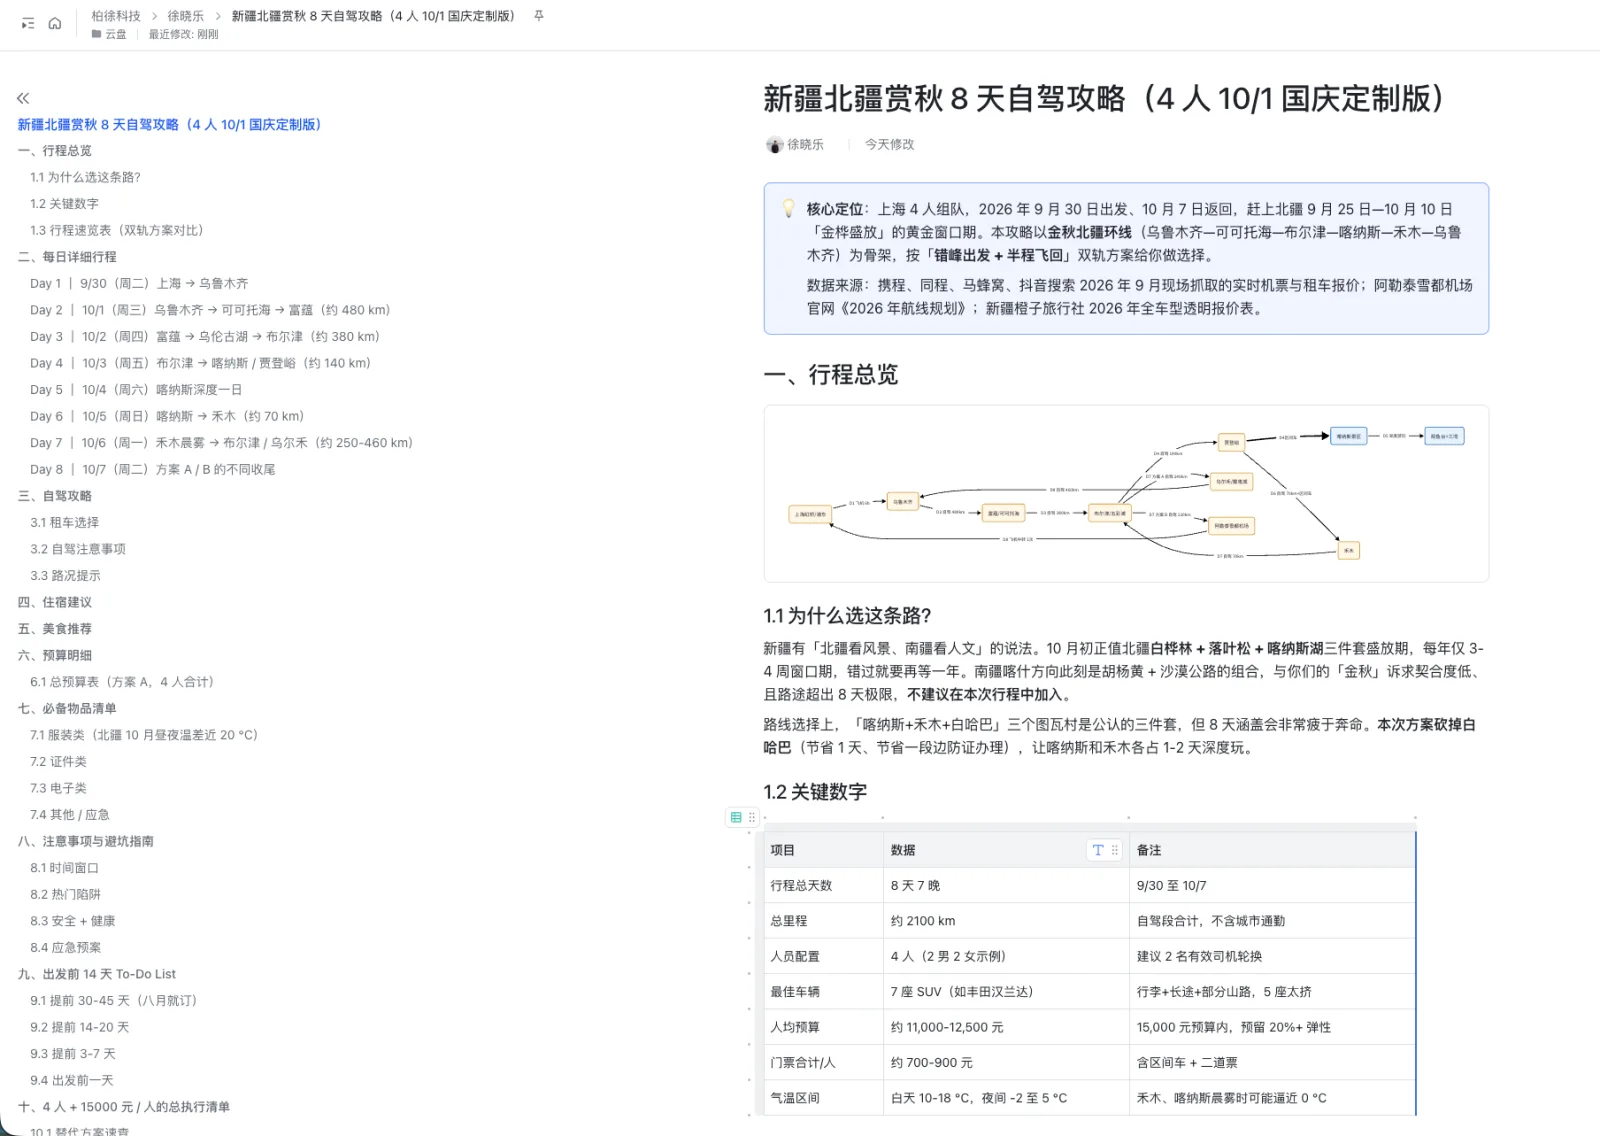
Task: Jump to 二、每日详细行程 section
Action: point(67,257)
